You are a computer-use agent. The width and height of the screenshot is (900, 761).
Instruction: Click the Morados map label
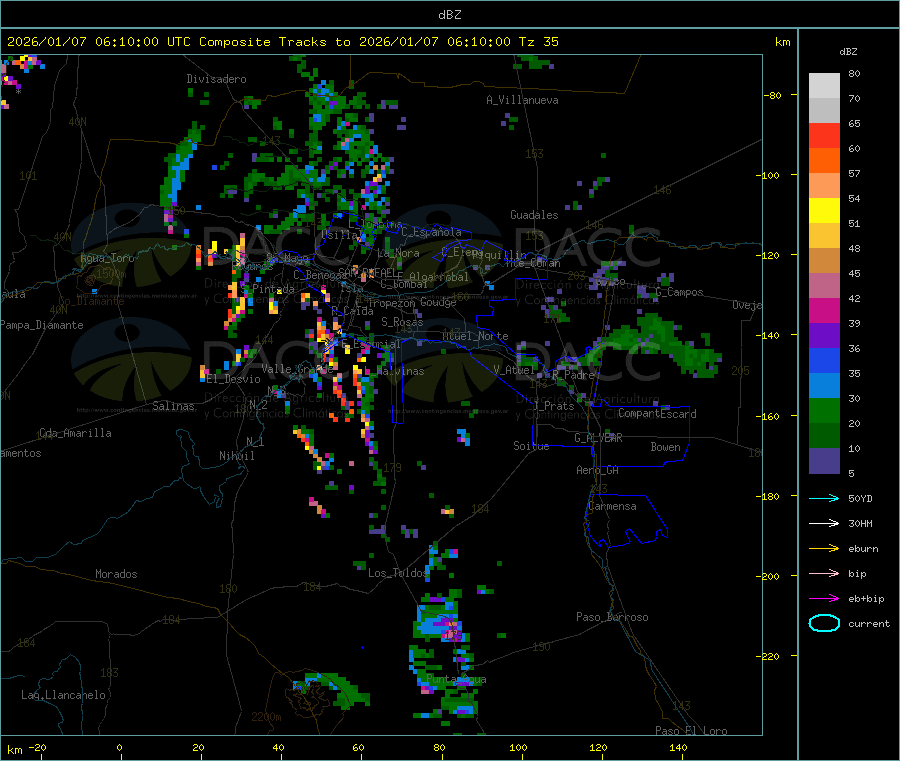[x=116, y=574]
